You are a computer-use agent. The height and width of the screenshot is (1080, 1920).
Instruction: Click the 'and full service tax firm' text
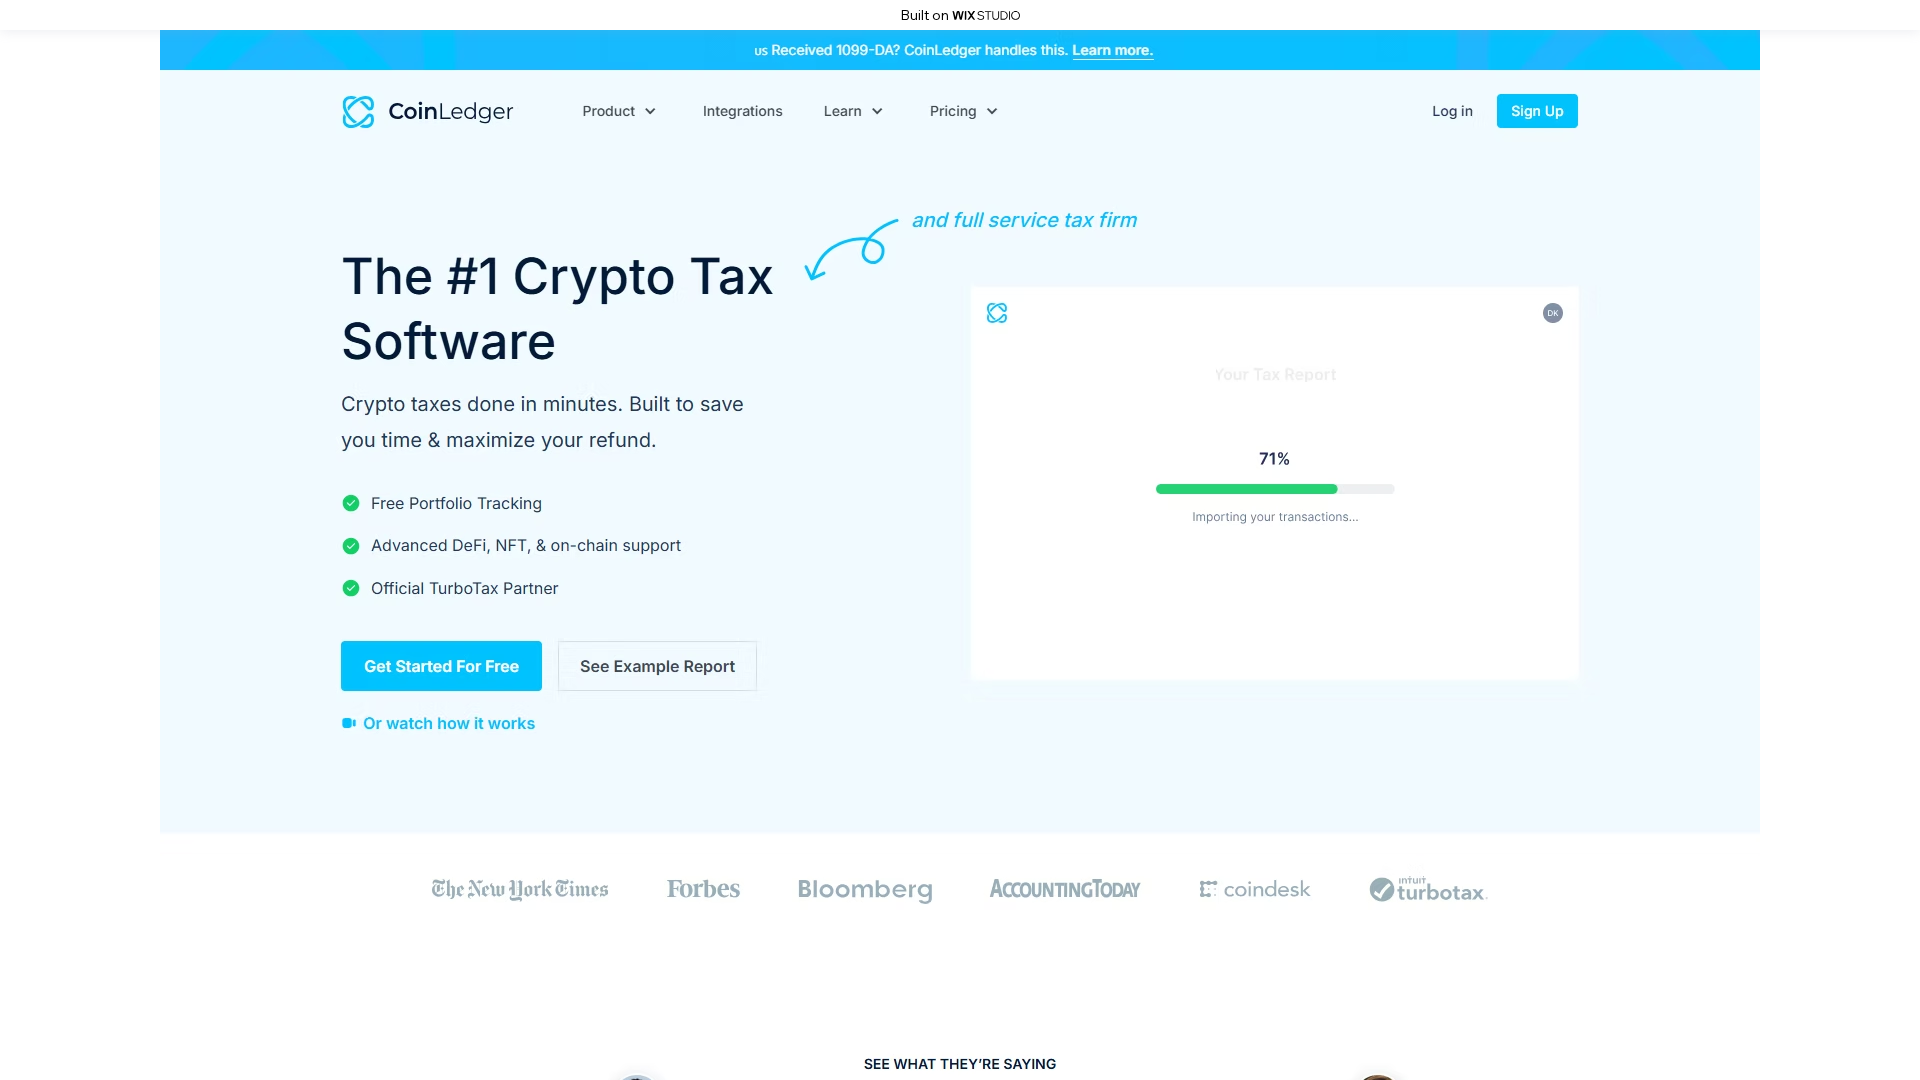point(1024,220)
